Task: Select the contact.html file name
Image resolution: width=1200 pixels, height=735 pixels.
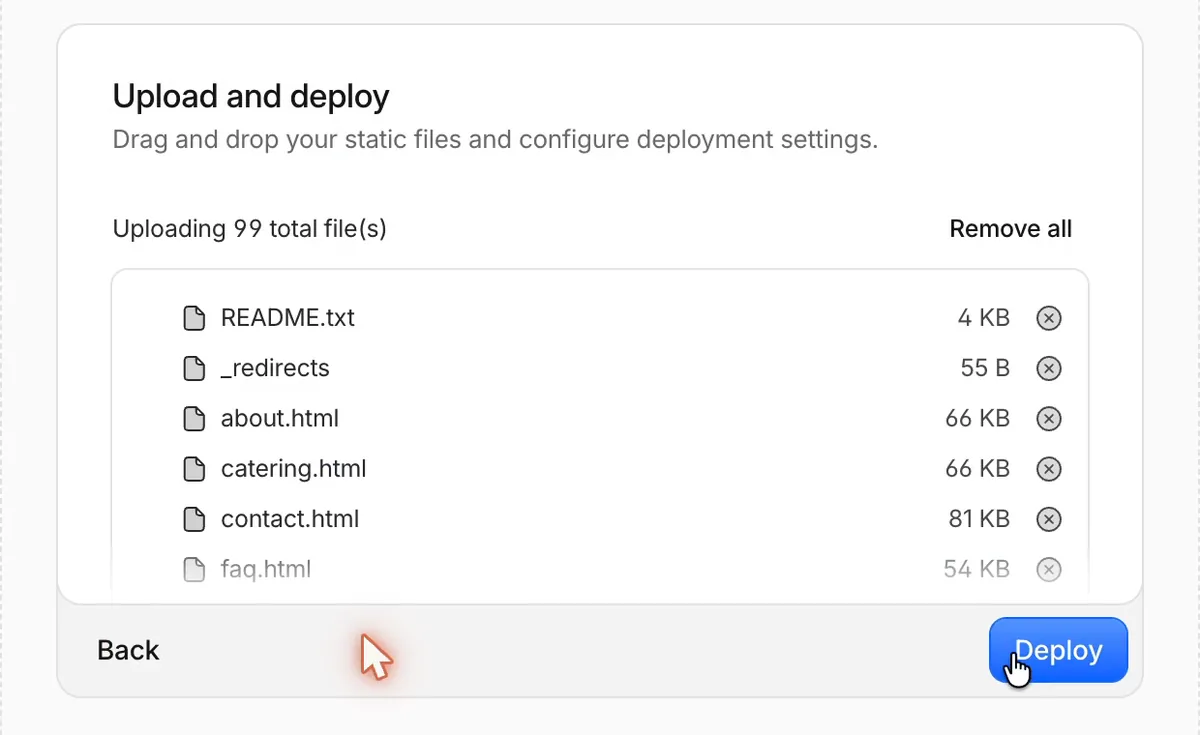Action: tap(290, 519)
